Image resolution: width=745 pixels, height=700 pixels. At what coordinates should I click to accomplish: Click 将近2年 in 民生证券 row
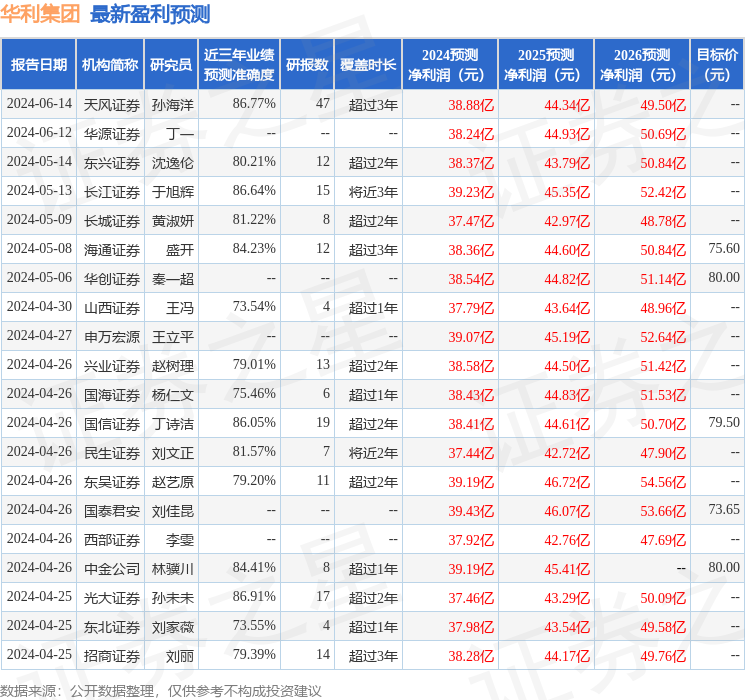[373, 453]
